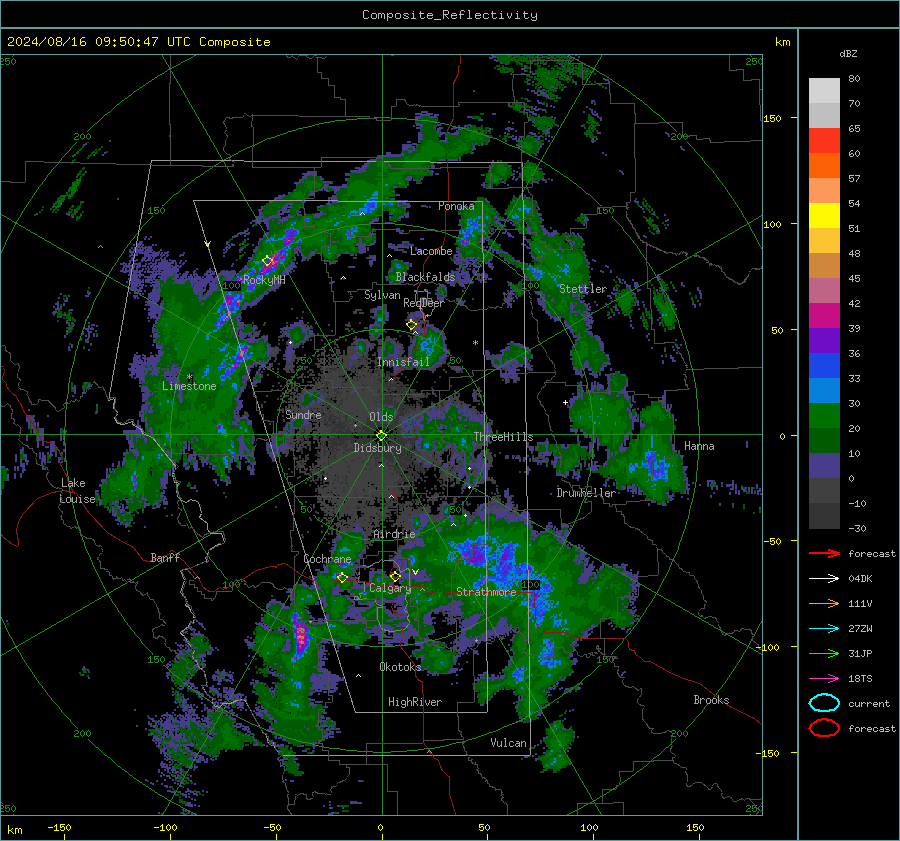Pick the bright green 20–30 dBZ swatch
The width and height of the screenshot is (900, 841).
824,415
